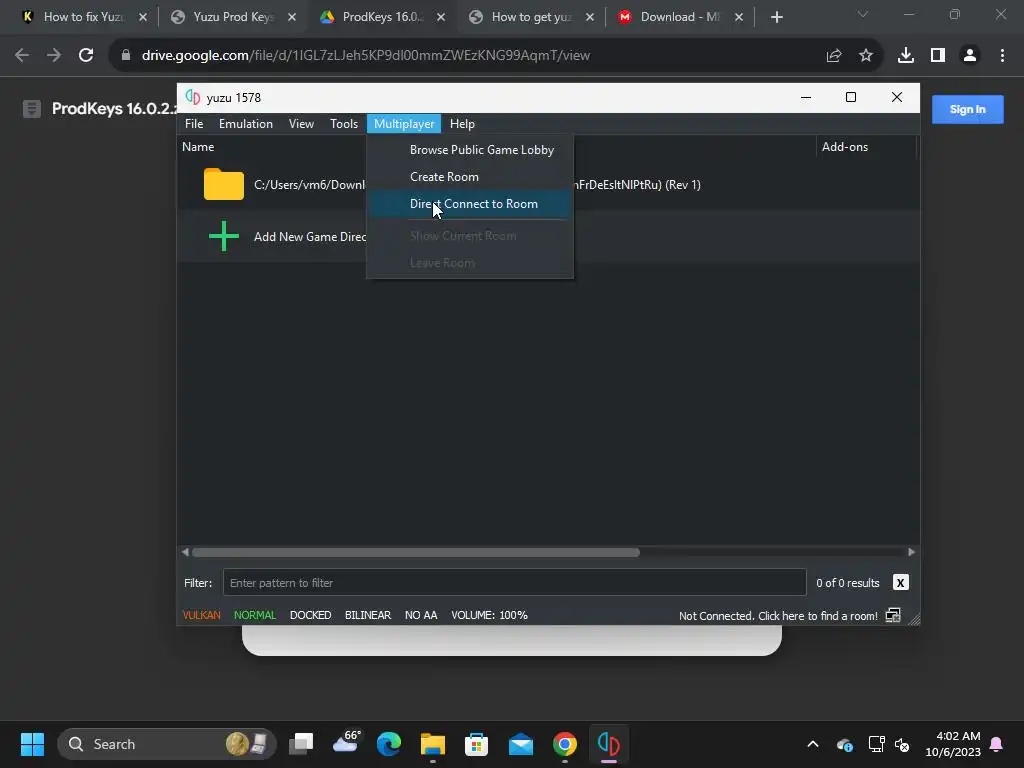Open the weather widget showing 66°
Viewport: 1024px width, 768px height.
point(346,743)
